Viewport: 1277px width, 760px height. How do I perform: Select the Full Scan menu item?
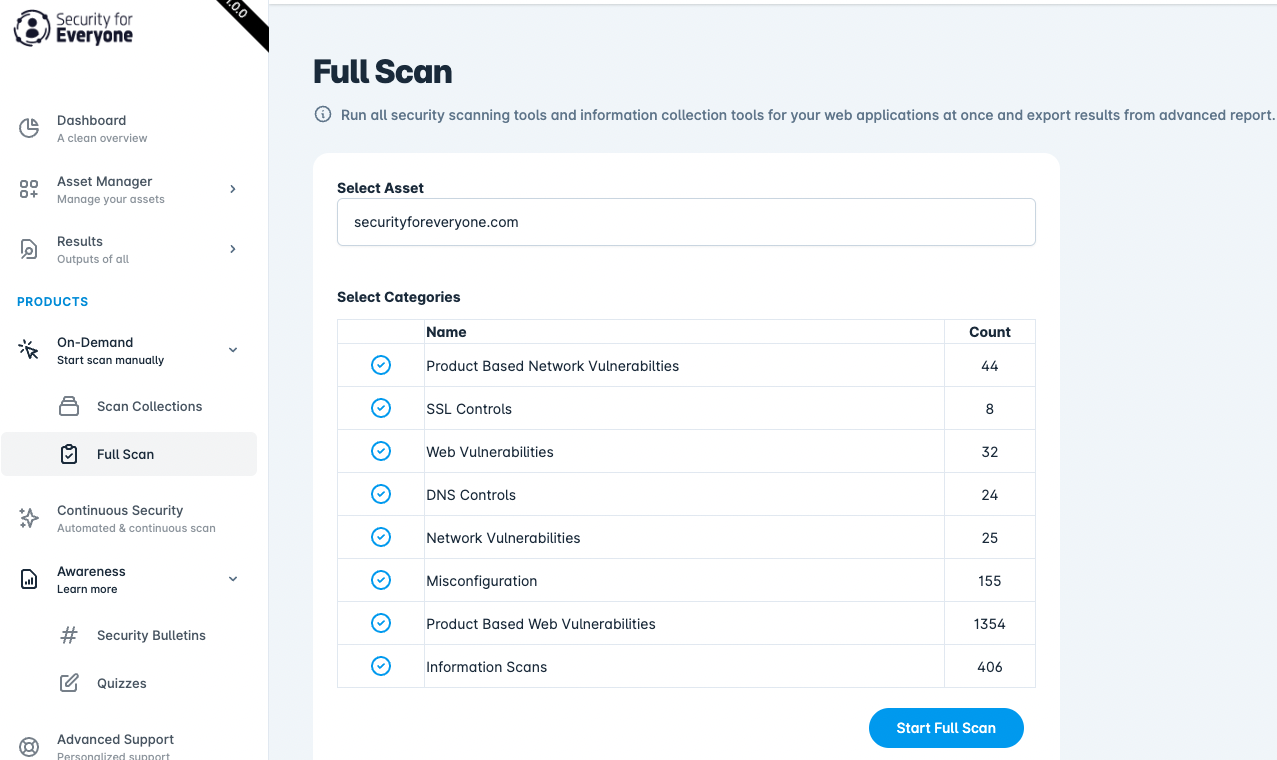129,454
